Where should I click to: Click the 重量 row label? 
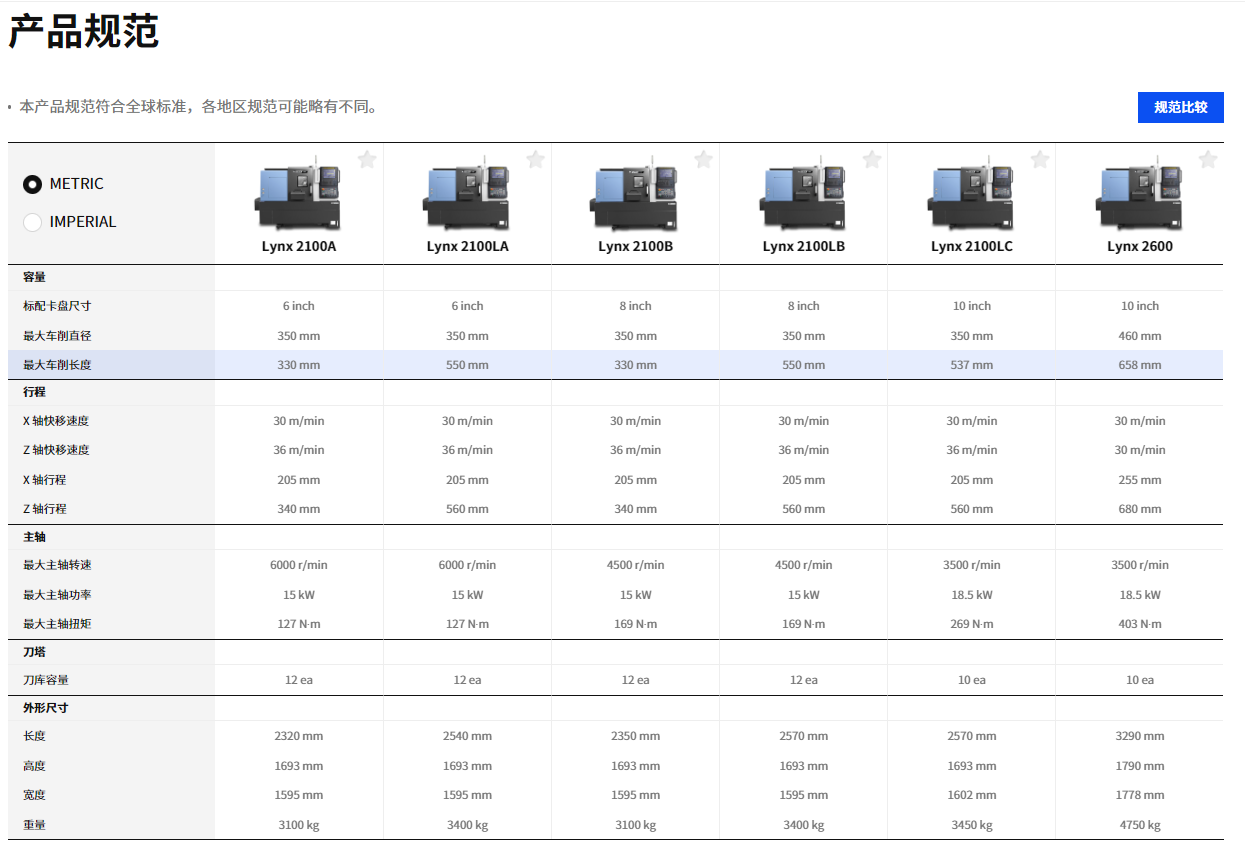pyautogui.click(x=35, y=825)
